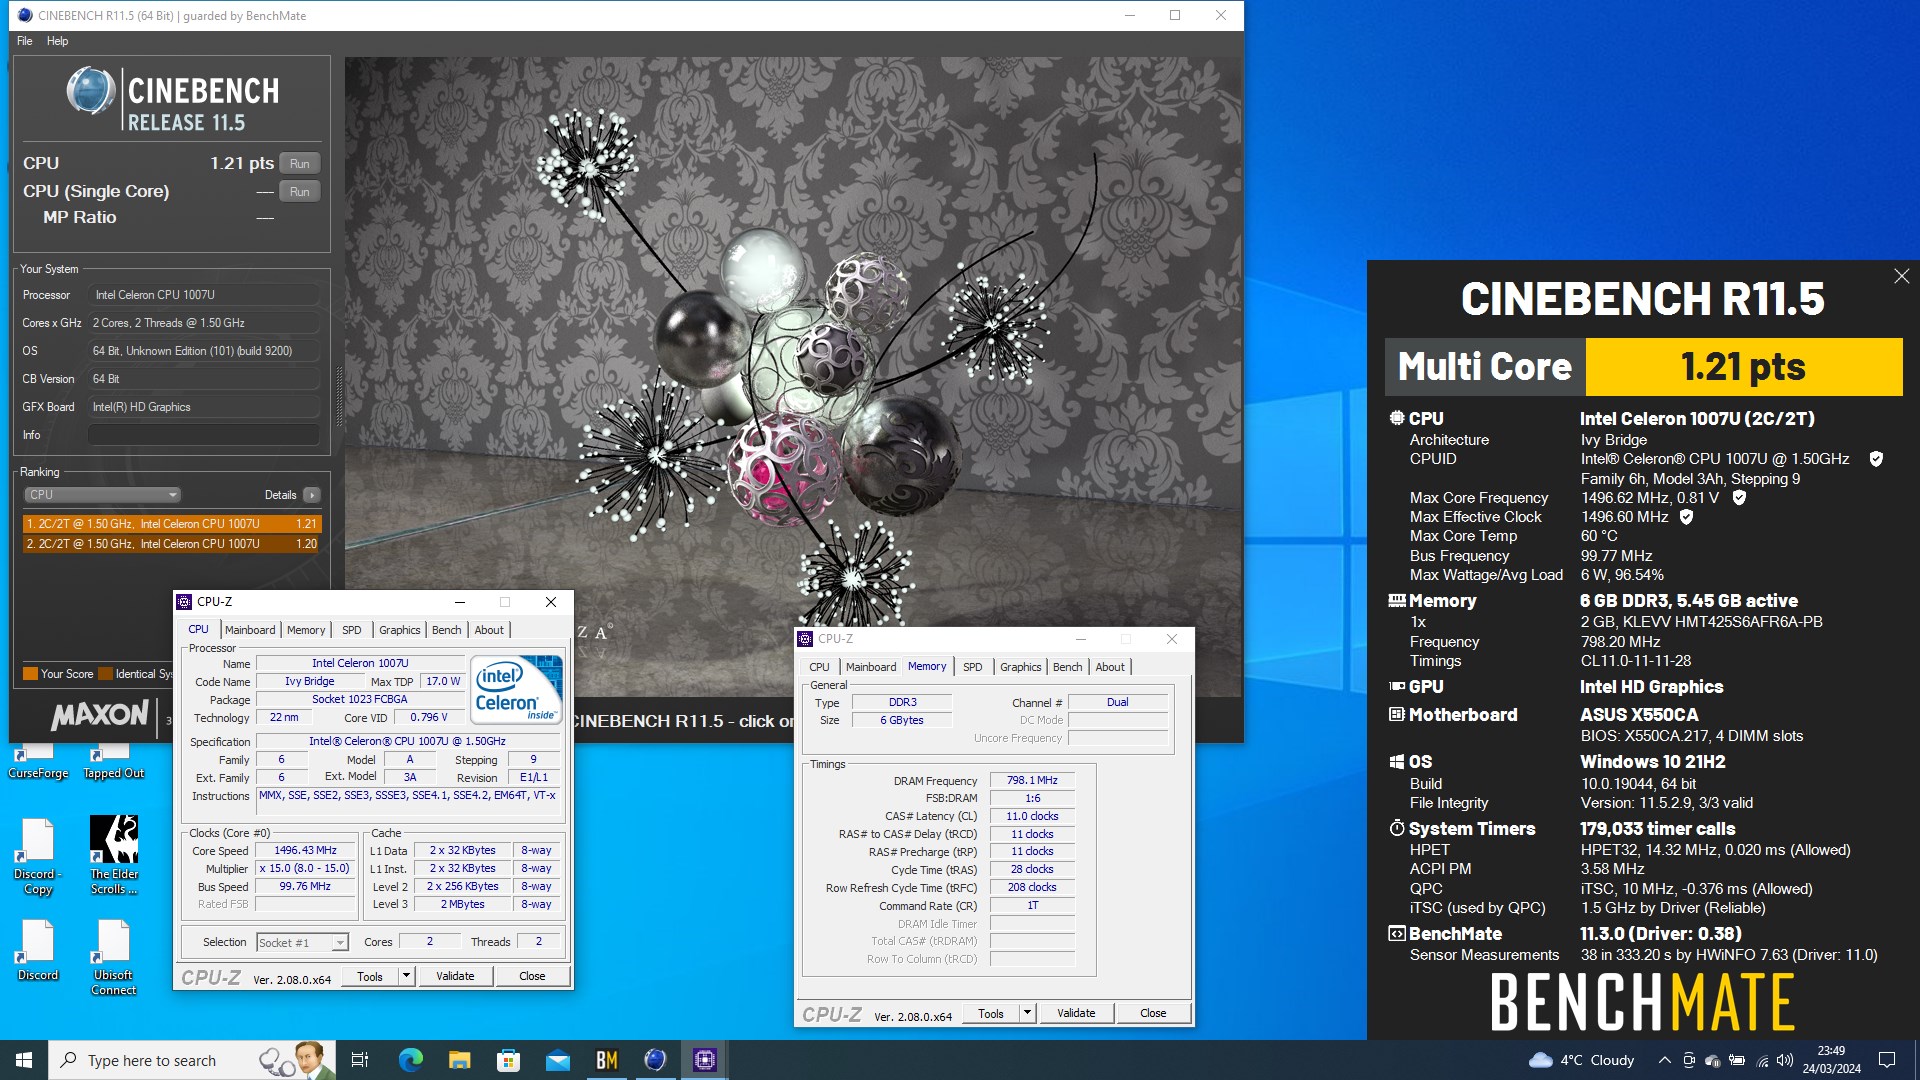Open SPD tab in CPU-Z Memory window
Viewport: 1920px width, 1080px height.
[973, 667]
